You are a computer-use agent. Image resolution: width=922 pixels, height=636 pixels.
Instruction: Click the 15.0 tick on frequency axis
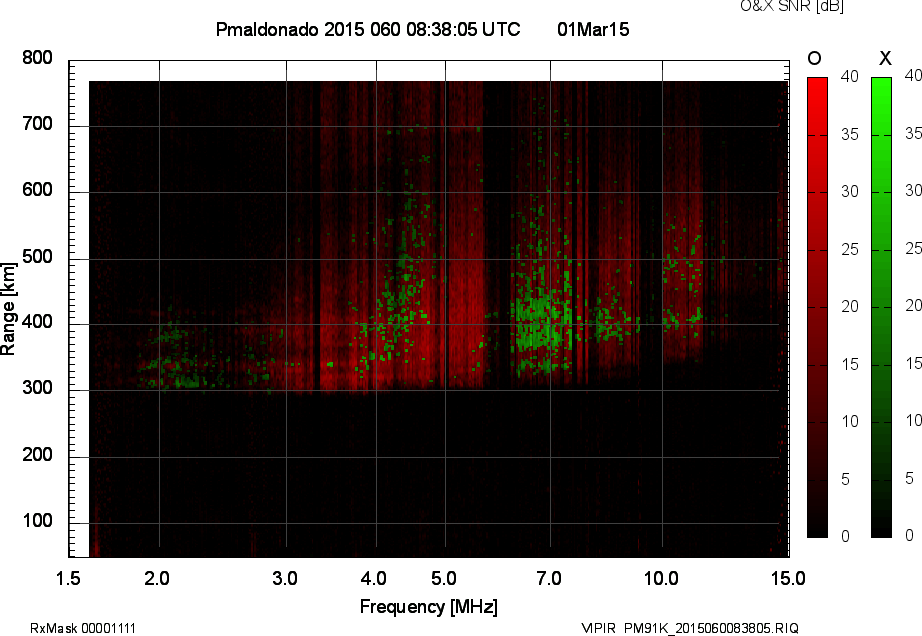coord(787,578)
